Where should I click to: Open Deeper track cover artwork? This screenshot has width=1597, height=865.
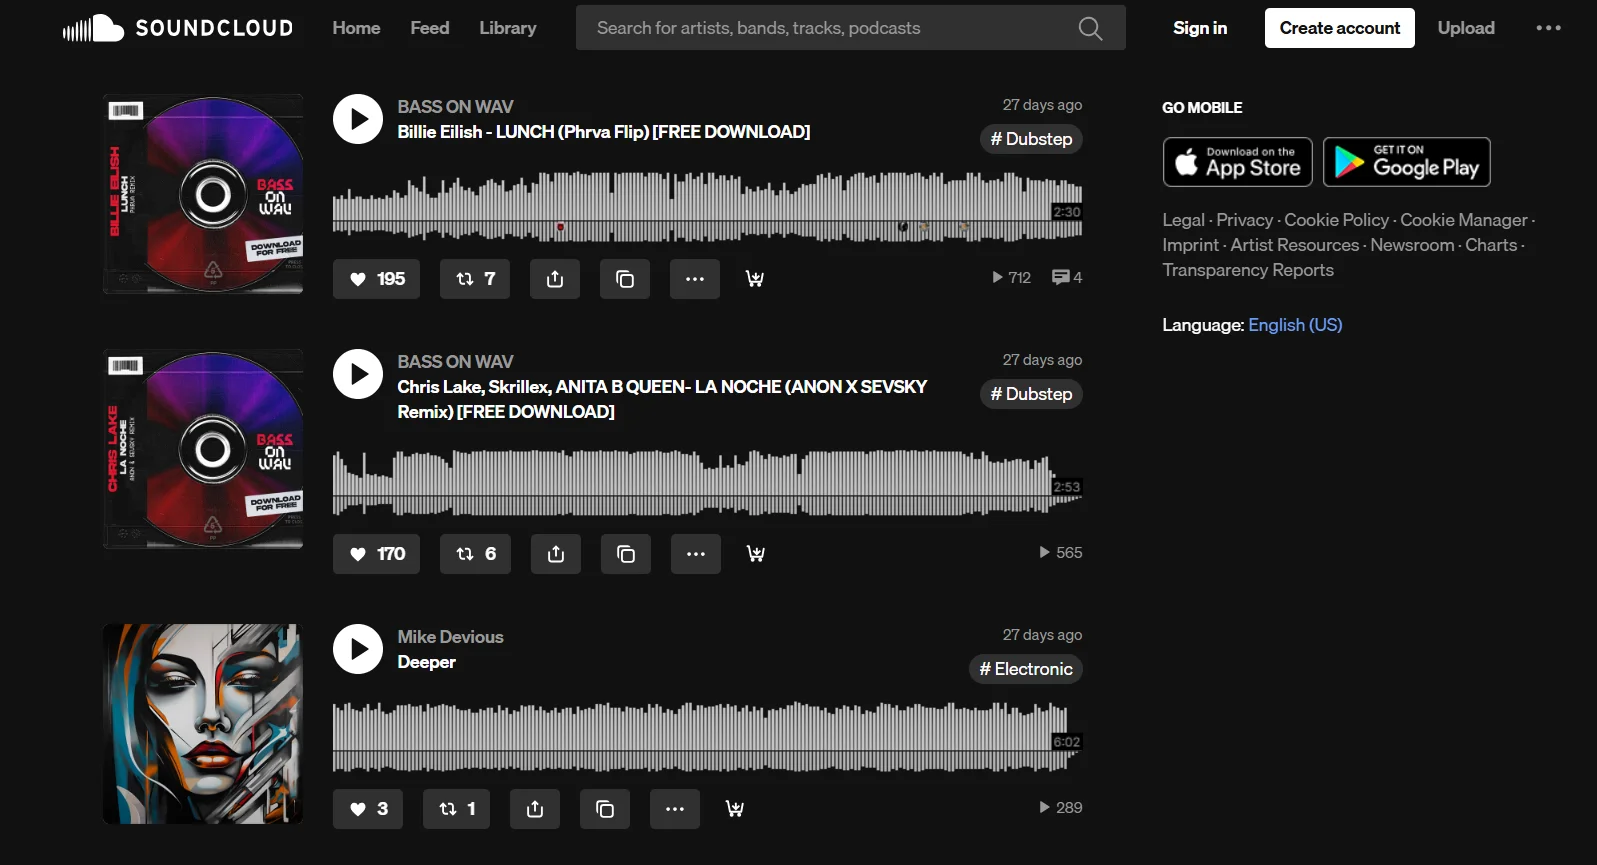tap(203, 724)
